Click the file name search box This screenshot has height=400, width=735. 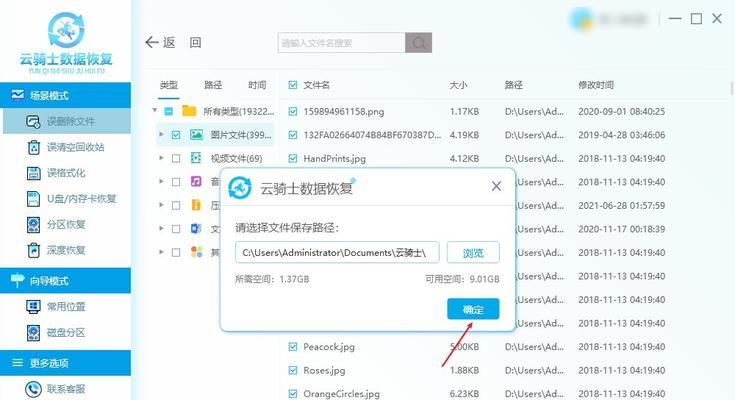pos(341,43)
